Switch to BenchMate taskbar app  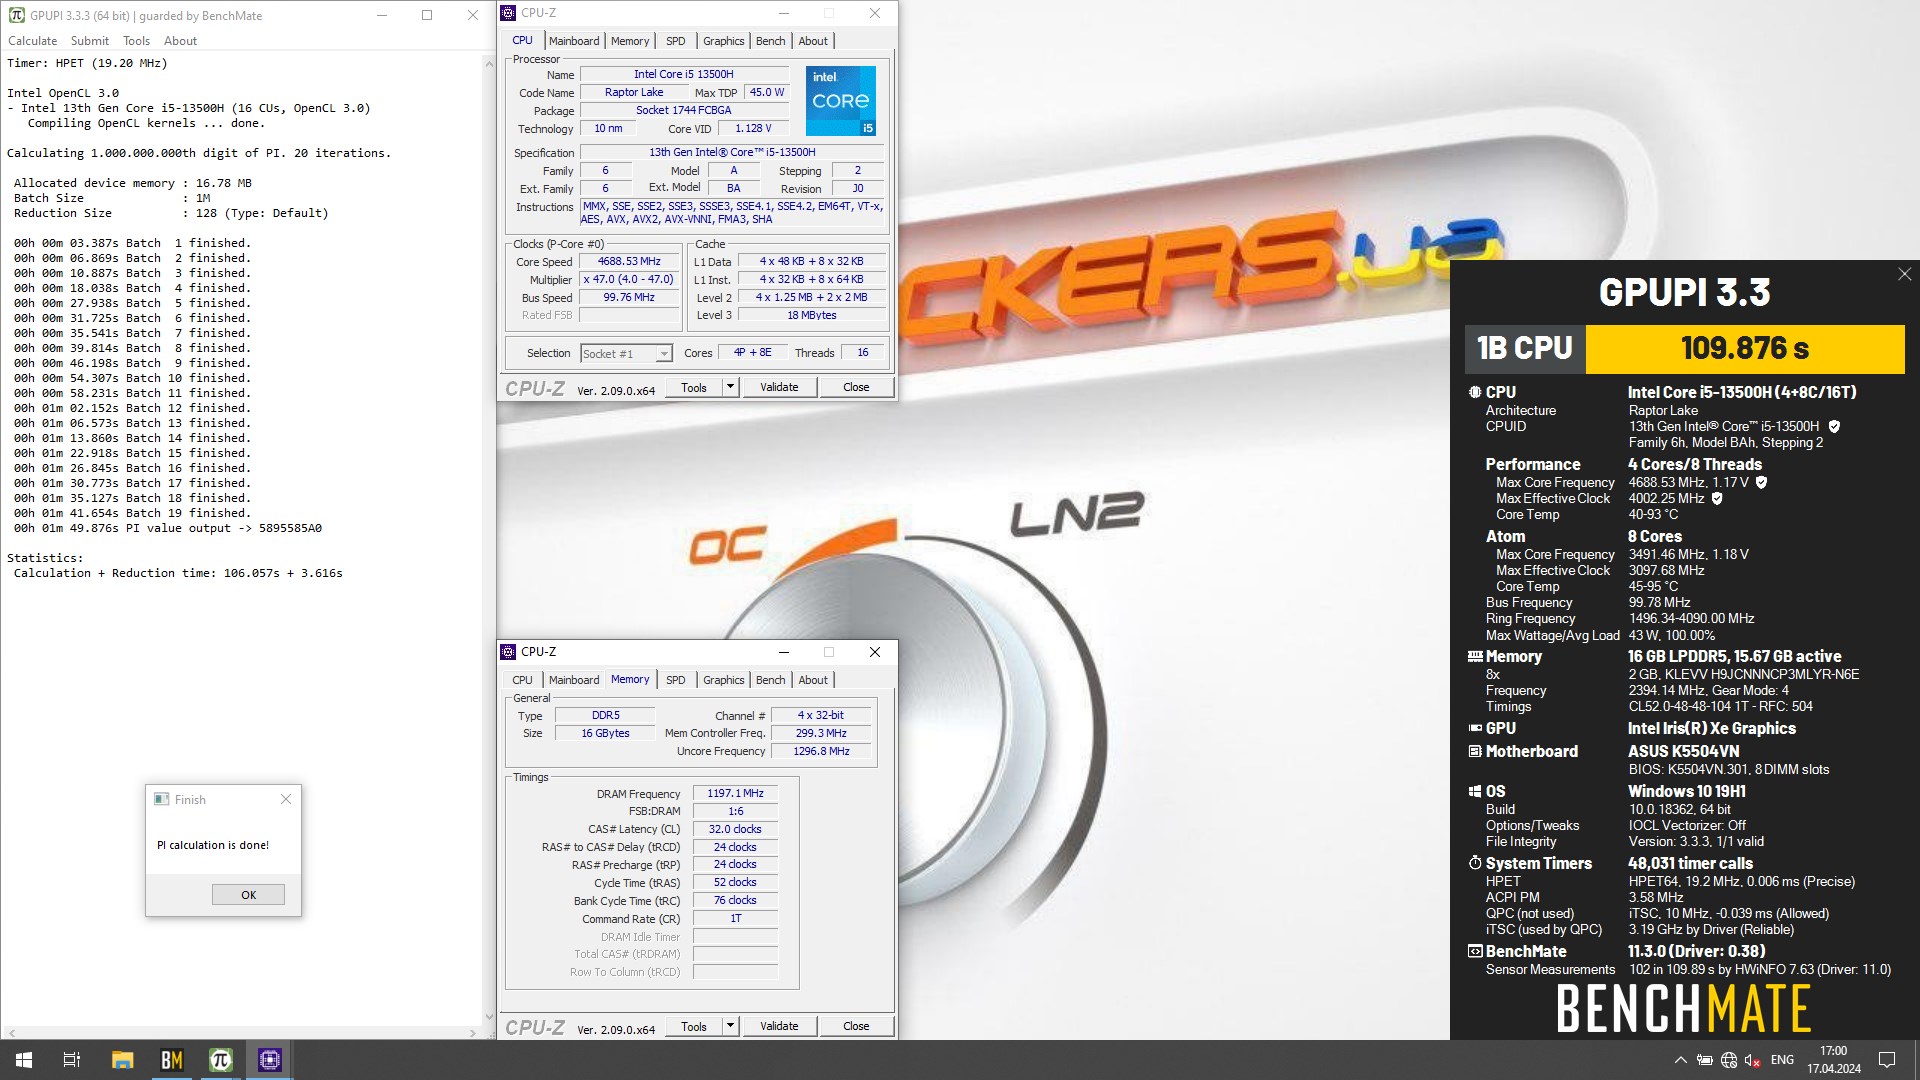171,1060
